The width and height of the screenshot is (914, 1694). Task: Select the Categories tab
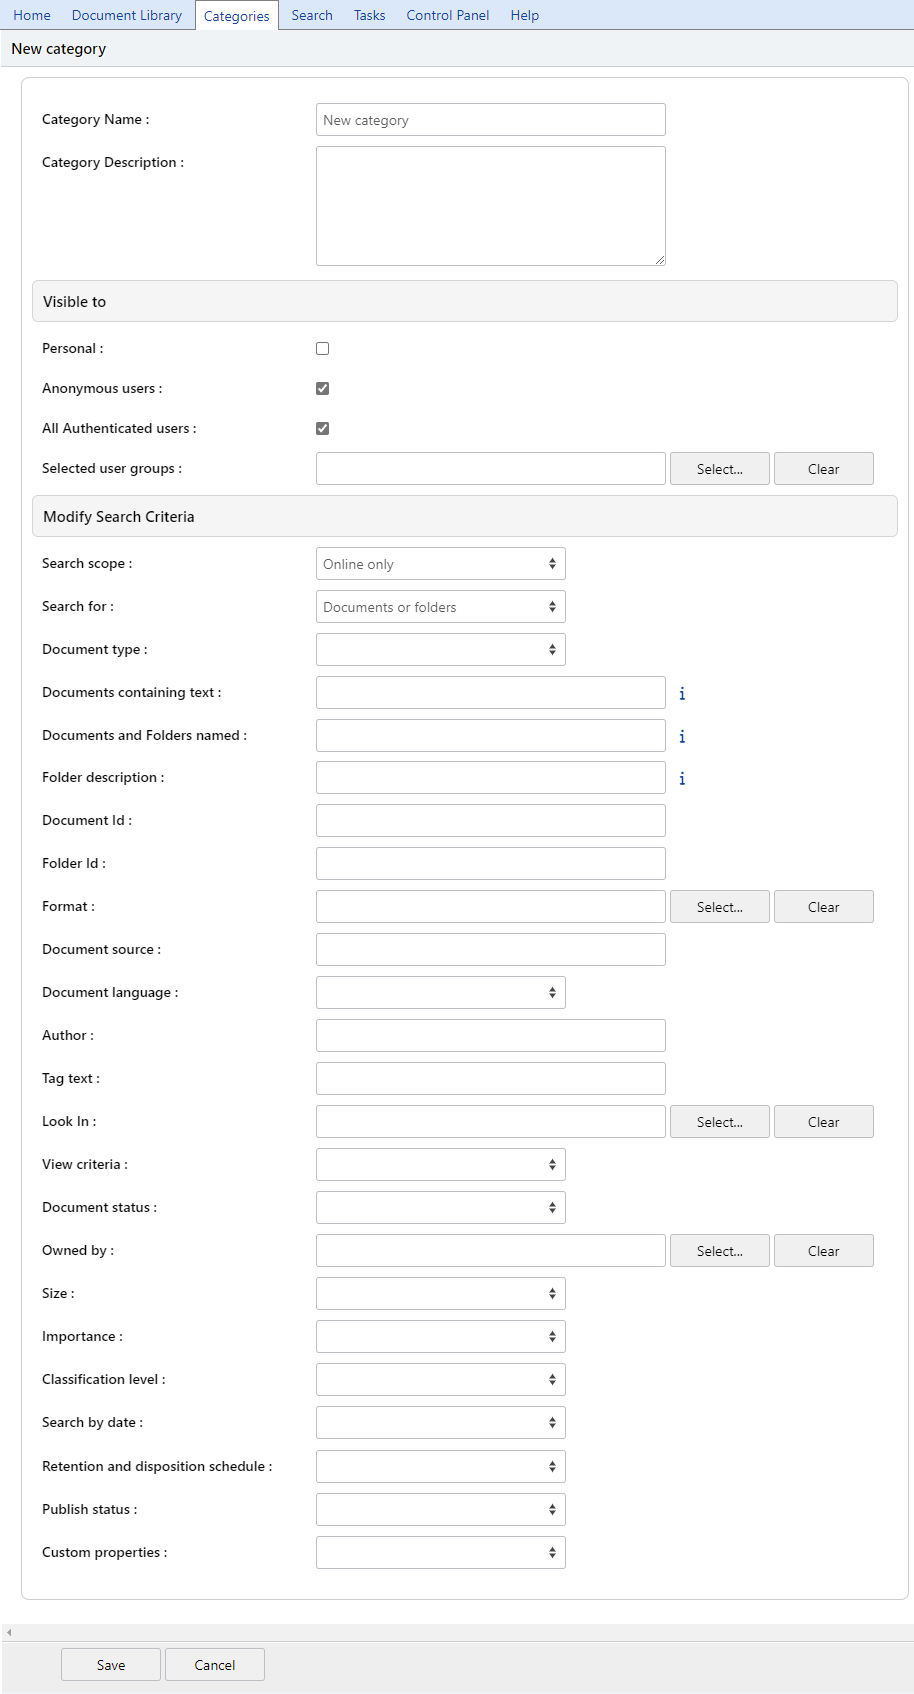pos(237,16)
